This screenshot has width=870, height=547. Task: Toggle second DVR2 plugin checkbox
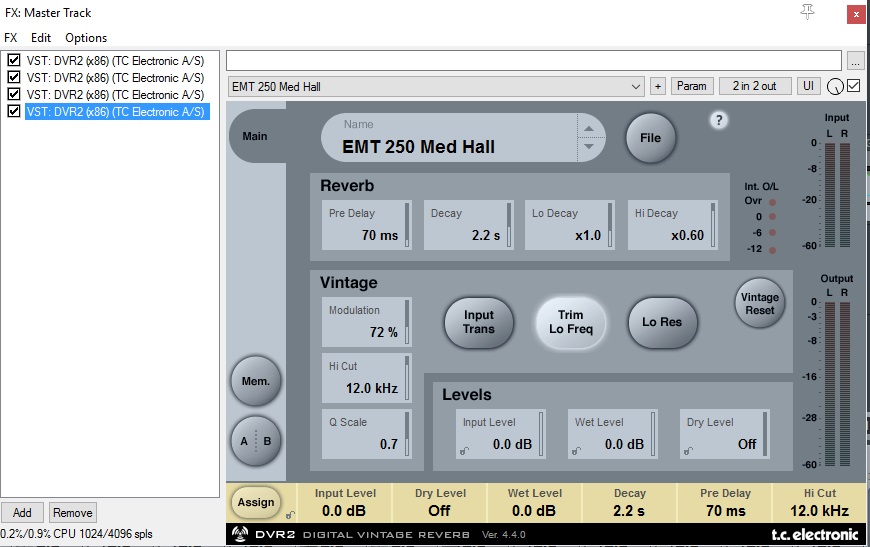click(14, 77)
